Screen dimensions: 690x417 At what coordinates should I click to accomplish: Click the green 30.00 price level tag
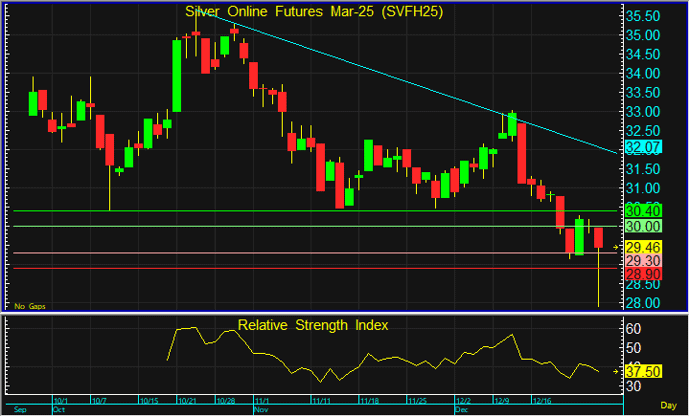642,227
